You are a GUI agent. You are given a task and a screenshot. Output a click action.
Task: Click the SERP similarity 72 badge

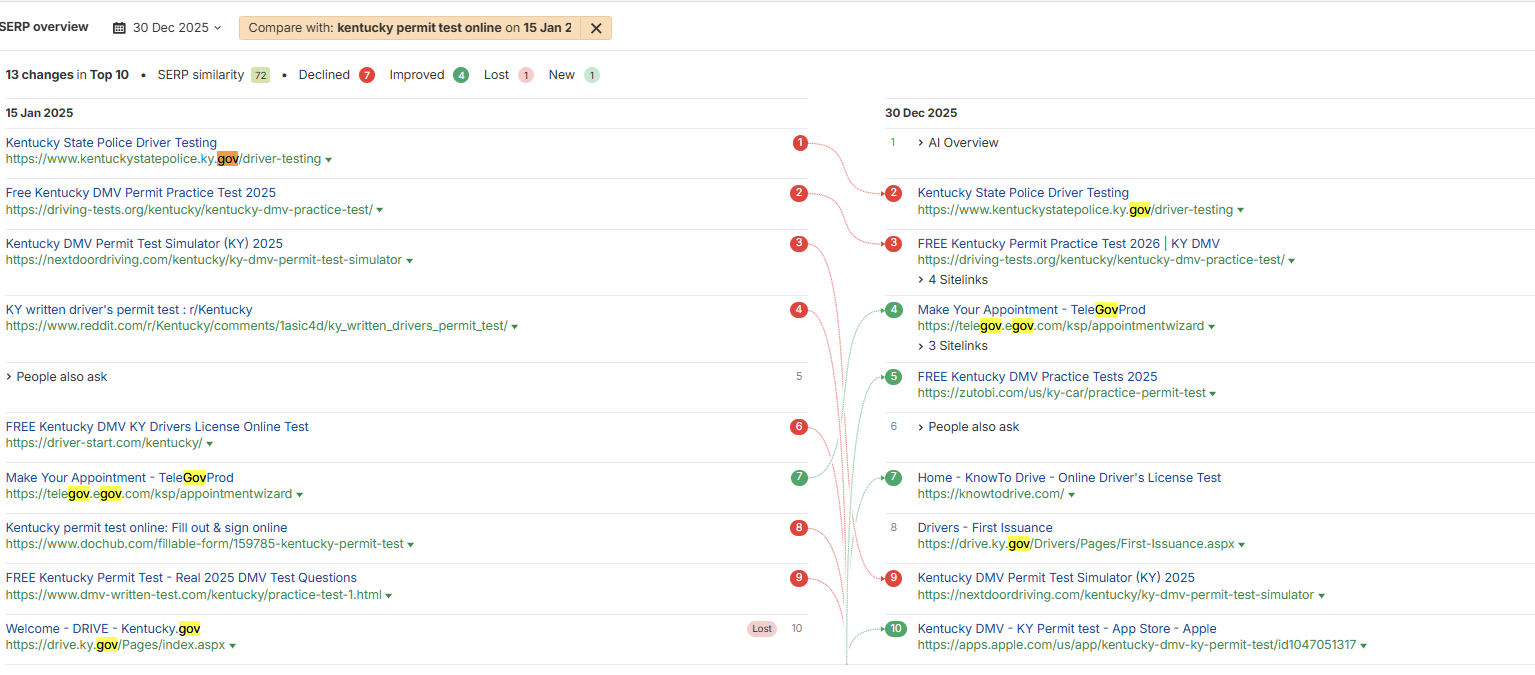tap(260, 75)
